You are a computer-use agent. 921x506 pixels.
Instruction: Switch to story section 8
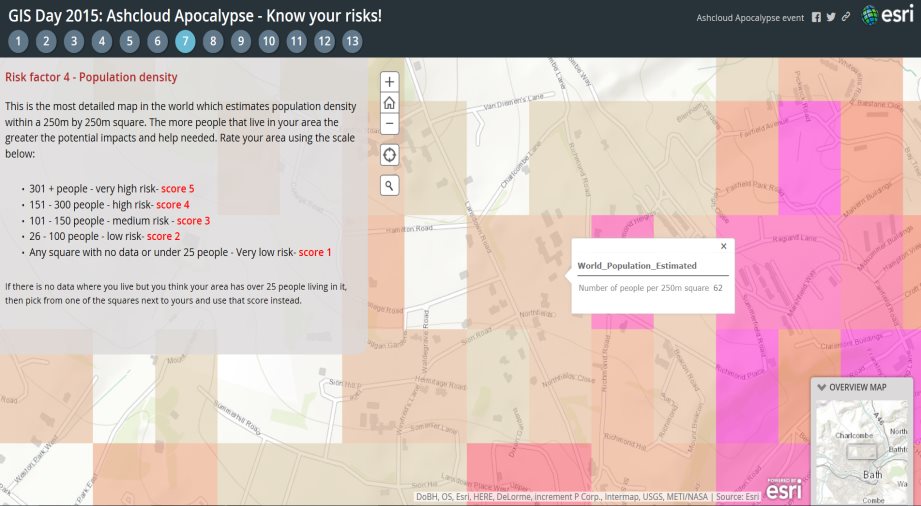tap(212, 41)
